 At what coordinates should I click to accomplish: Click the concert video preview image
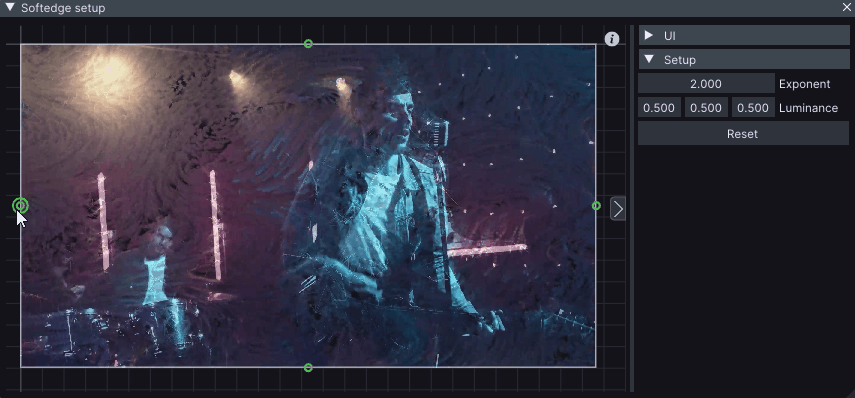coord(308,206)
